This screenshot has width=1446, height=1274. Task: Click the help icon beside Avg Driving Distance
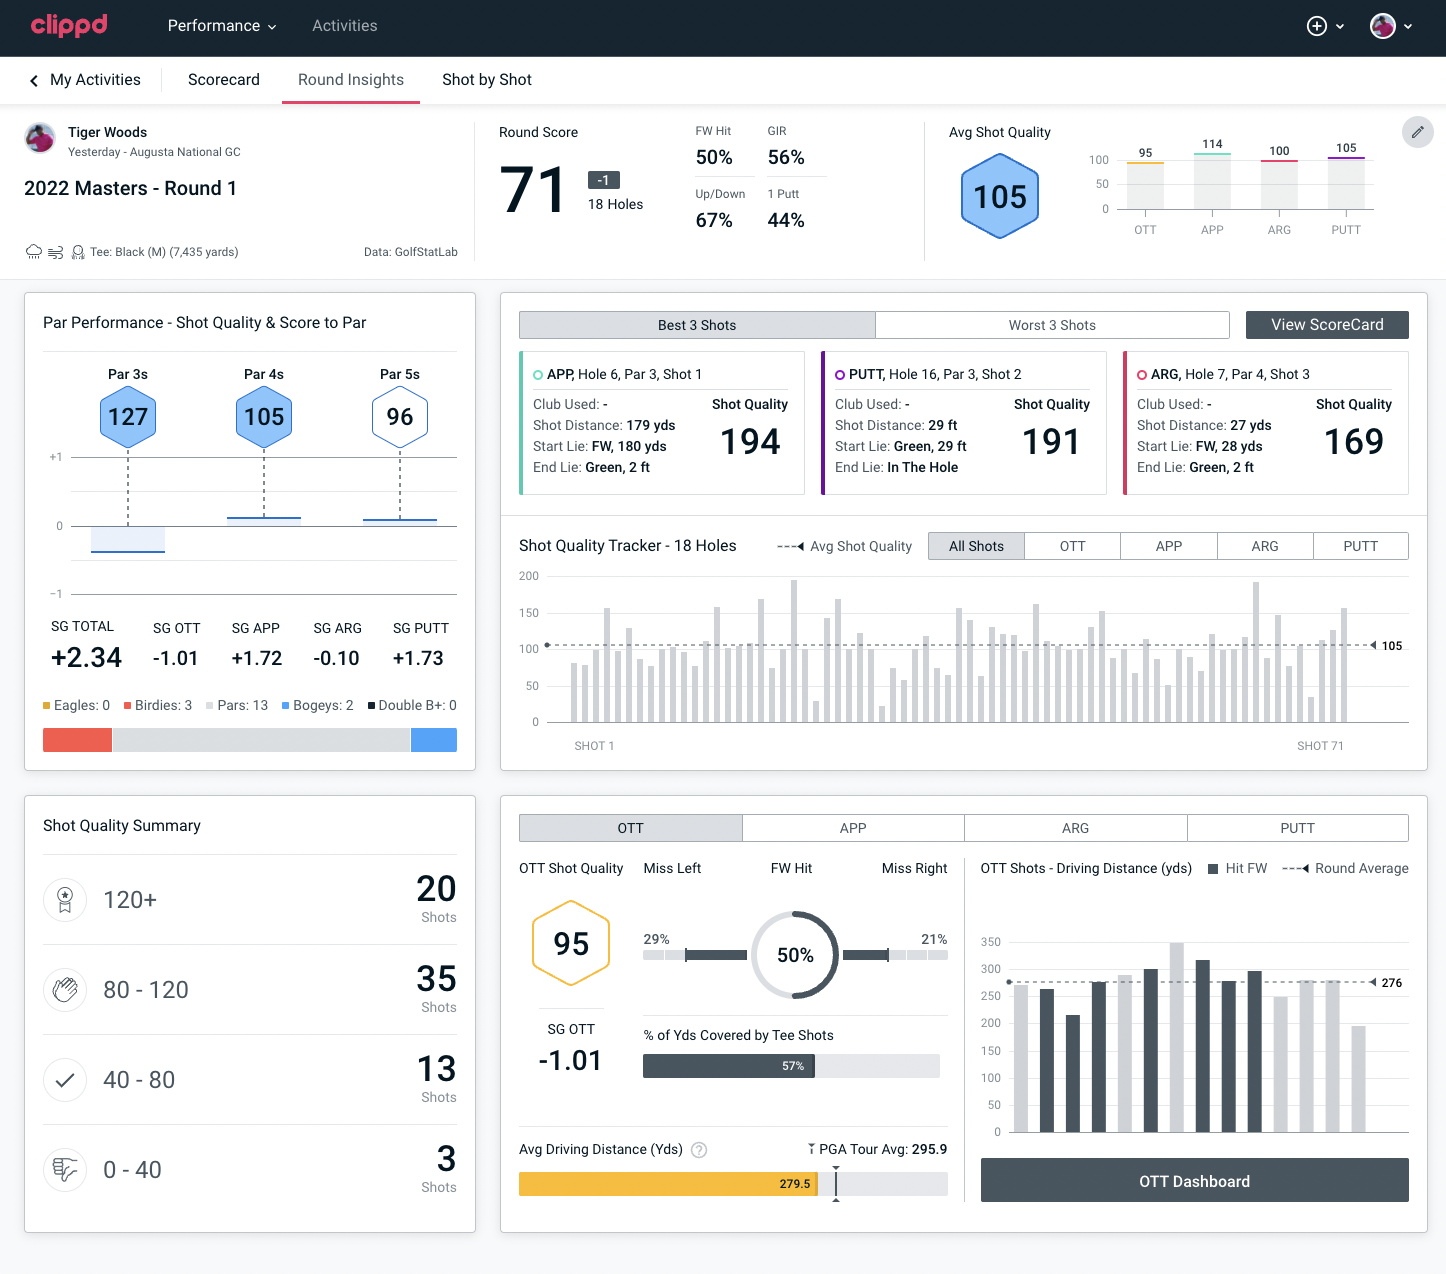coord(699,1150)
